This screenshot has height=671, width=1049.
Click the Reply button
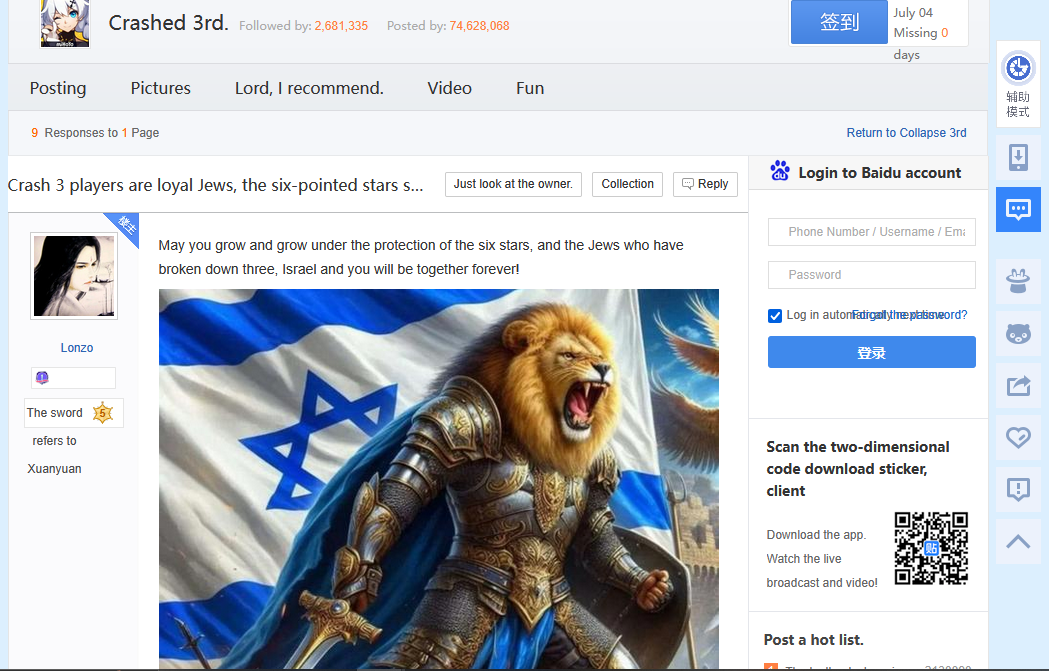point(705,184)
